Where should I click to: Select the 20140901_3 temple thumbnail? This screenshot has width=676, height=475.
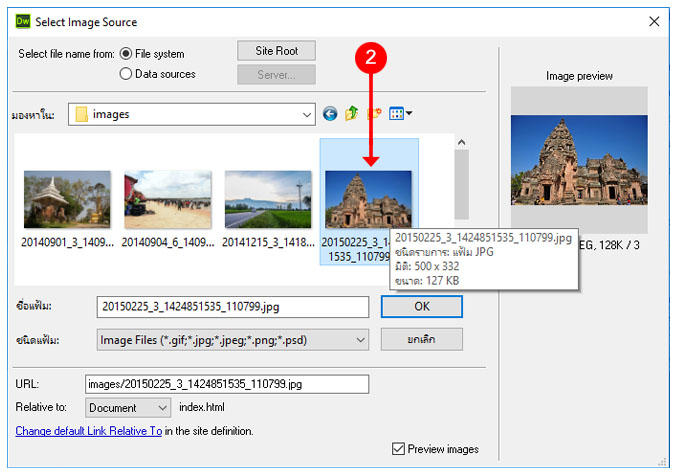pyautogui.click(x=66, y=200)
